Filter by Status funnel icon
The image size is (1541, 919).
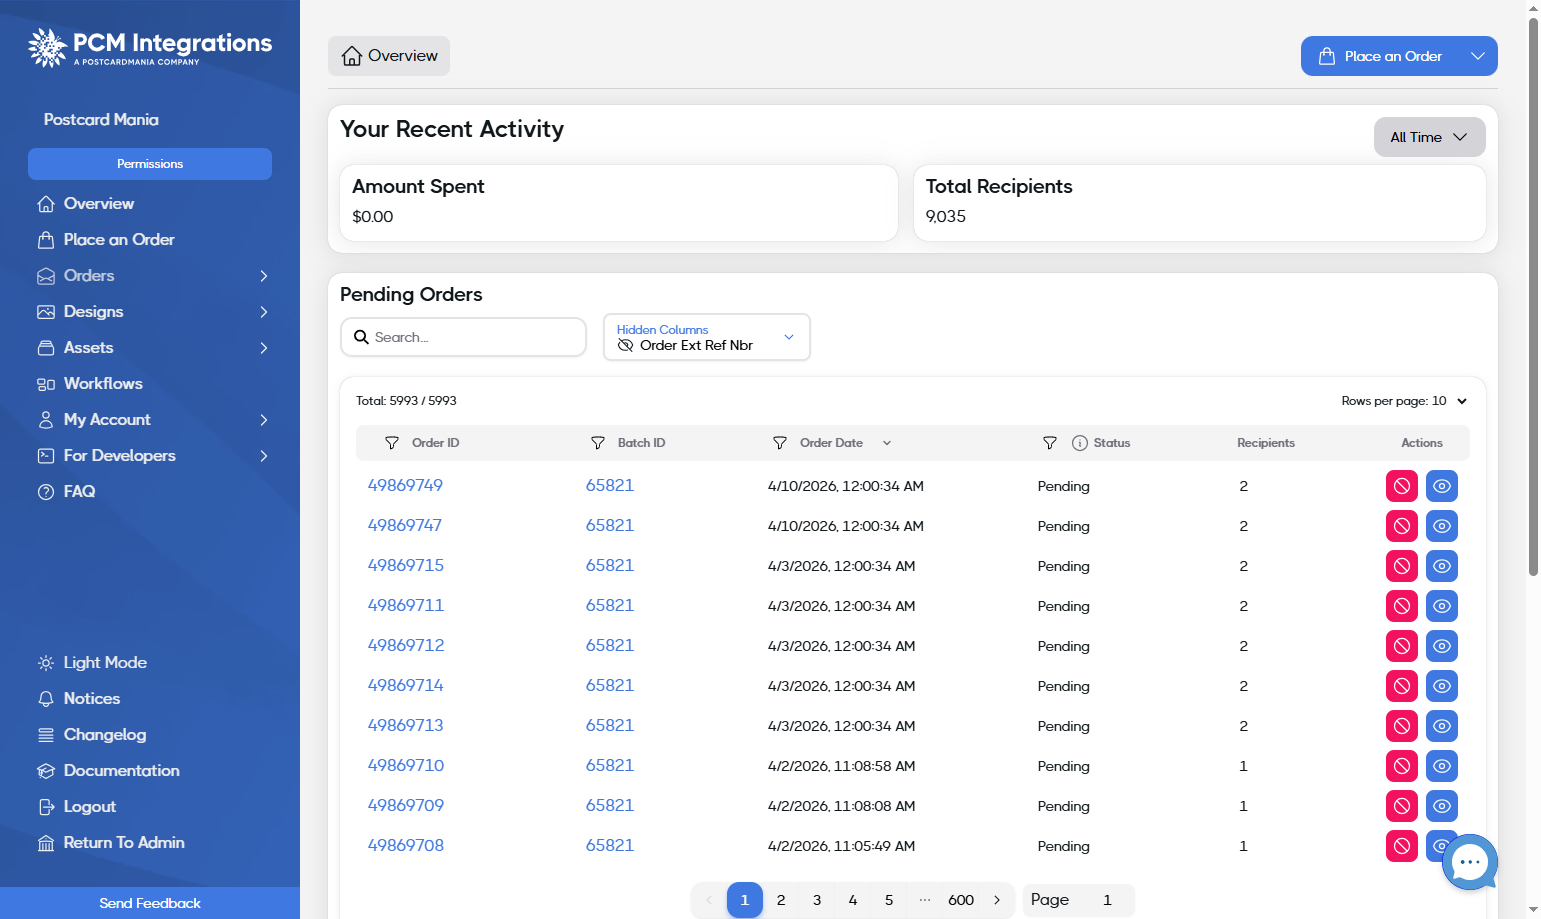pyautogui.click(x=1050, y=443)
